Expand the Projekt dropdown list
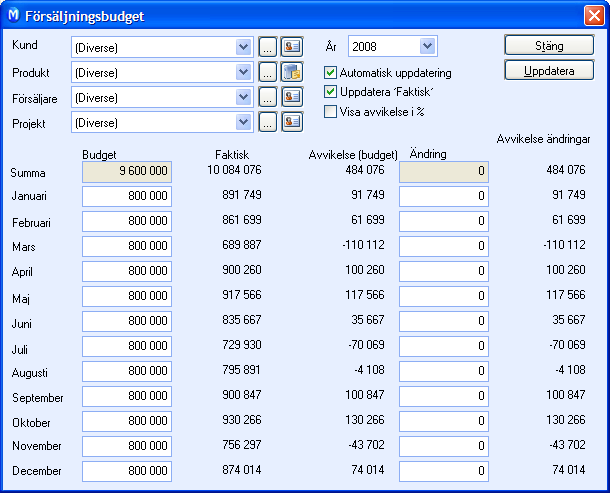 pos(244,122)
